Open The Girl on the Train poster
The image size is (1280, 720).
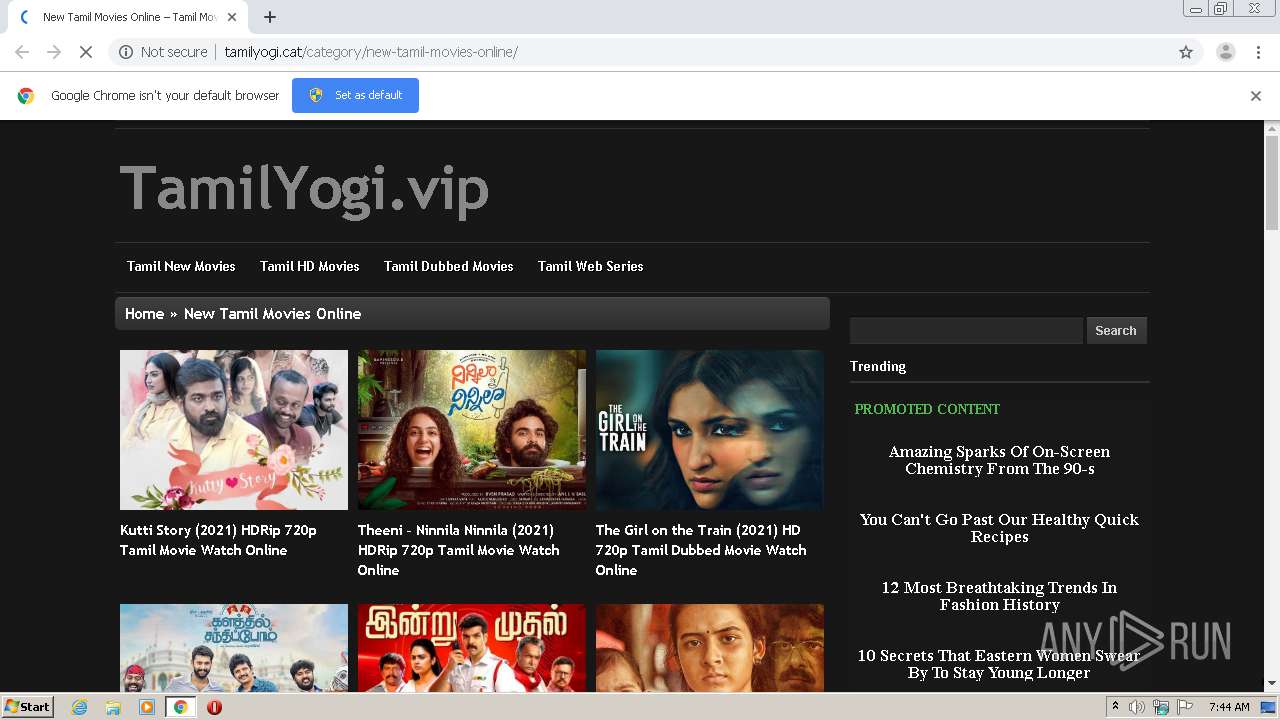click(710, 430)
